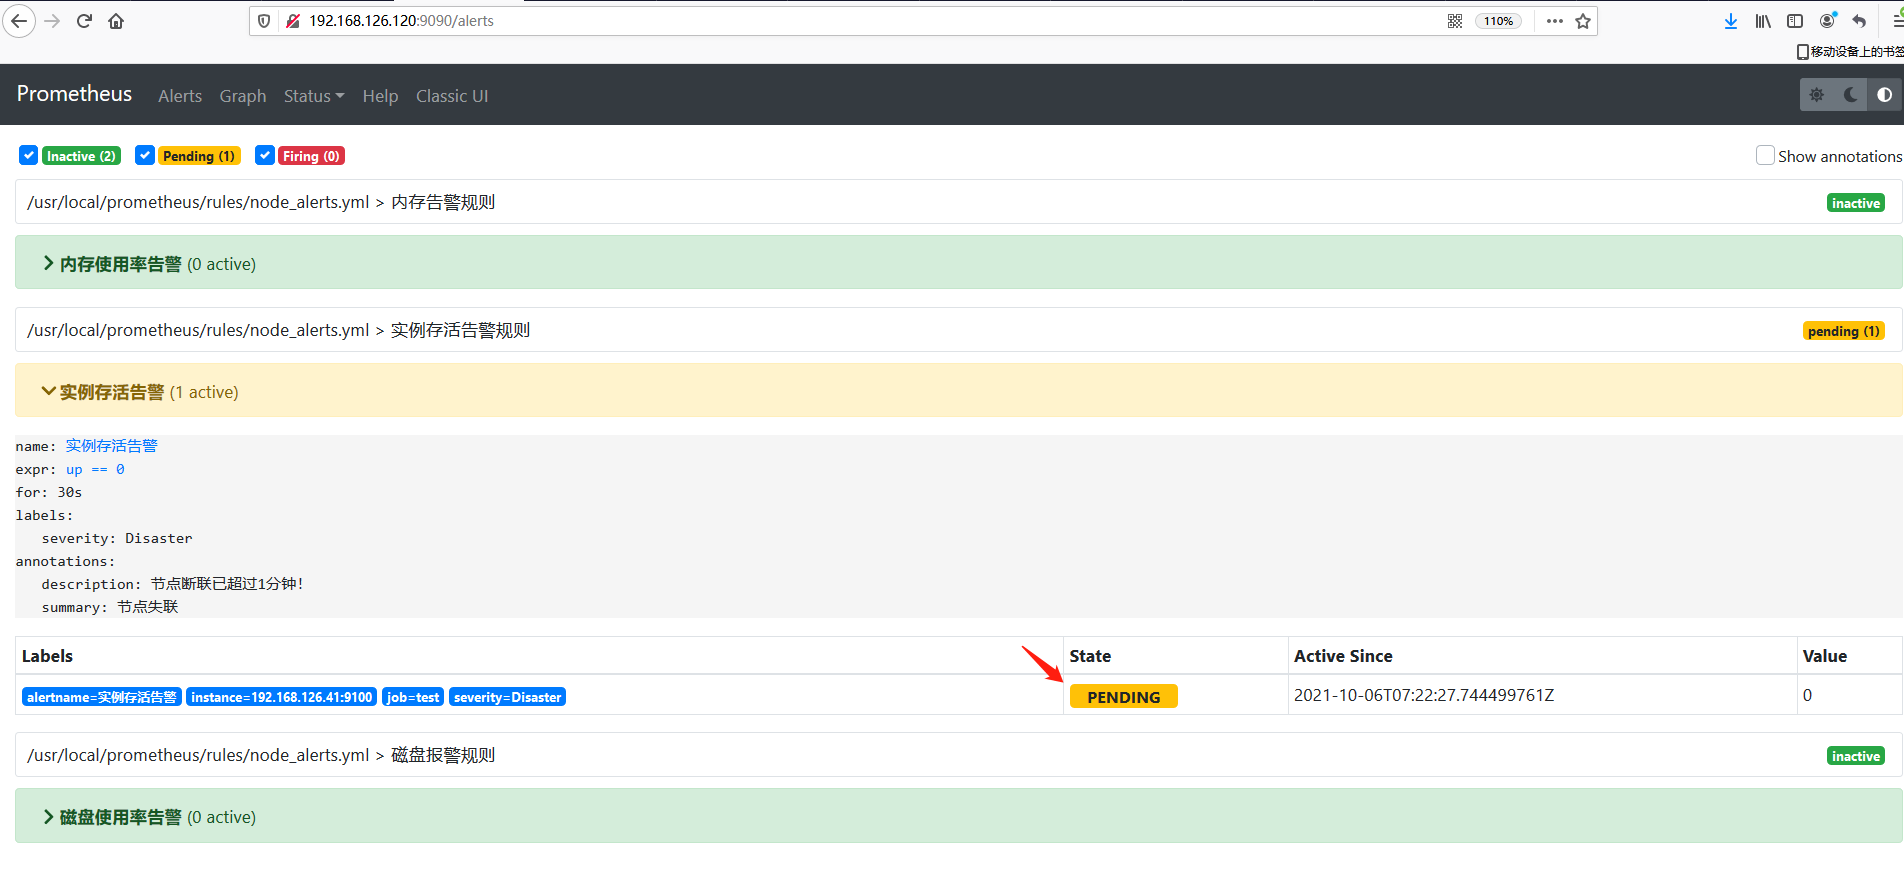Open the Firefox account avatar icon
The height and width of the screenshot is (882, 1904).
click(1828, 21)
